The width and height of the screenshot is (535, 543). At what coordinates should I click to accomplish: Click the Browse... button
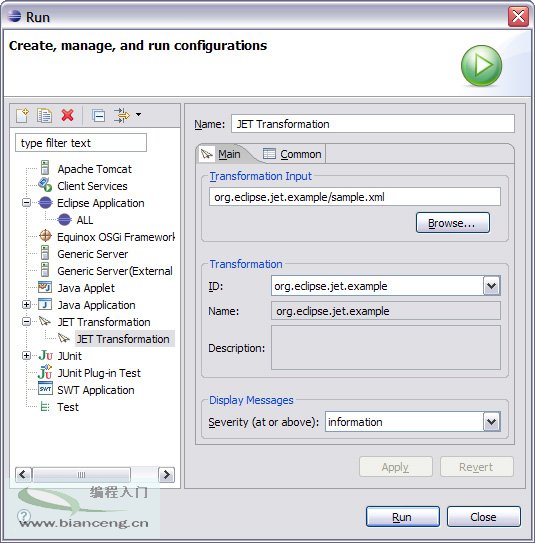453,223
